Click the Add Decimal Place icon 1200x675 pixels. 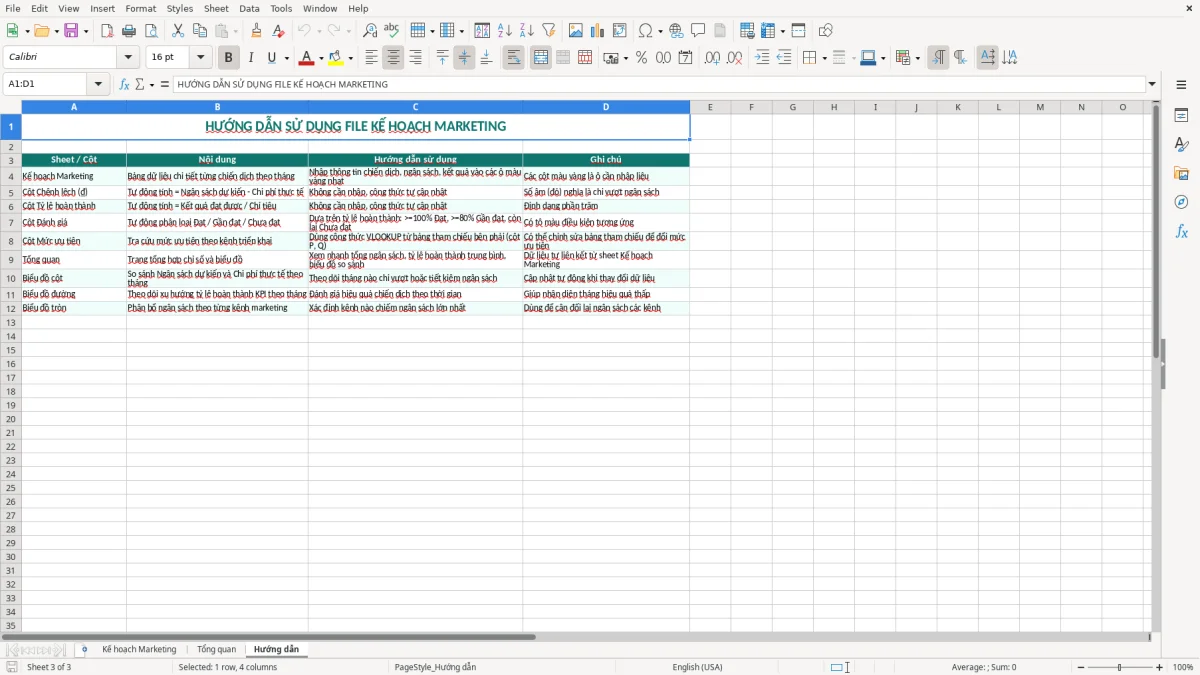[x=712, y=58]
